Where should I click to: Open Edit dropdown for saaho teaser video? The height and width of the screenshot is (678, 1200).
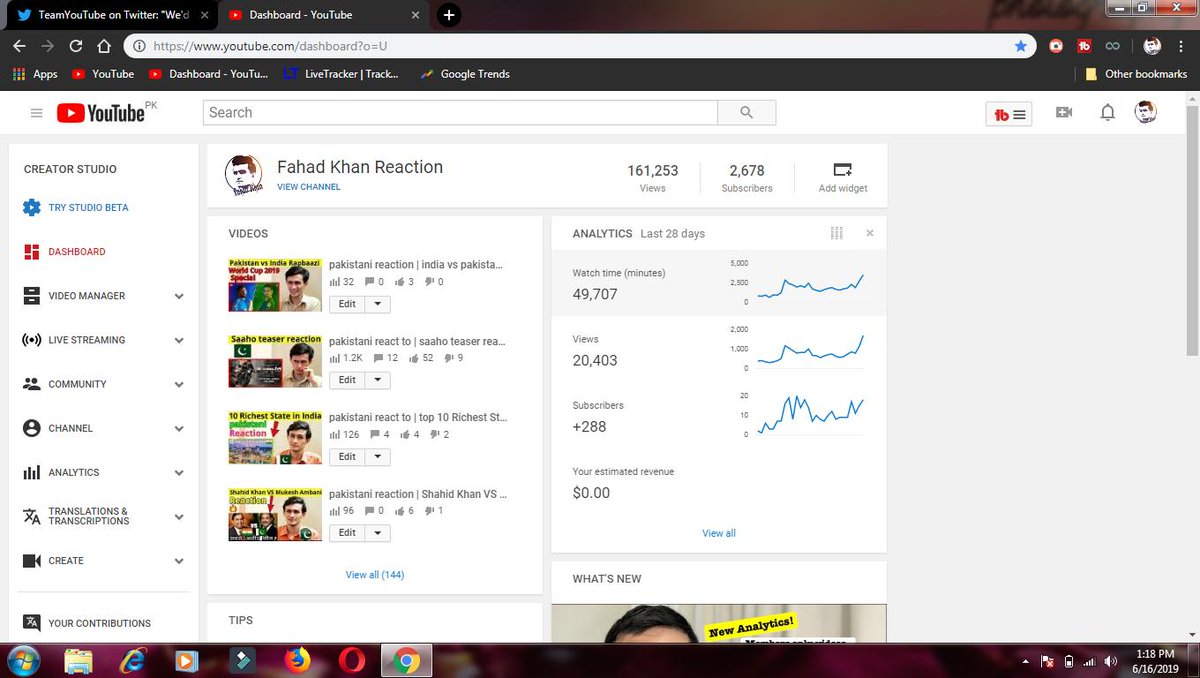pos(377,380)
